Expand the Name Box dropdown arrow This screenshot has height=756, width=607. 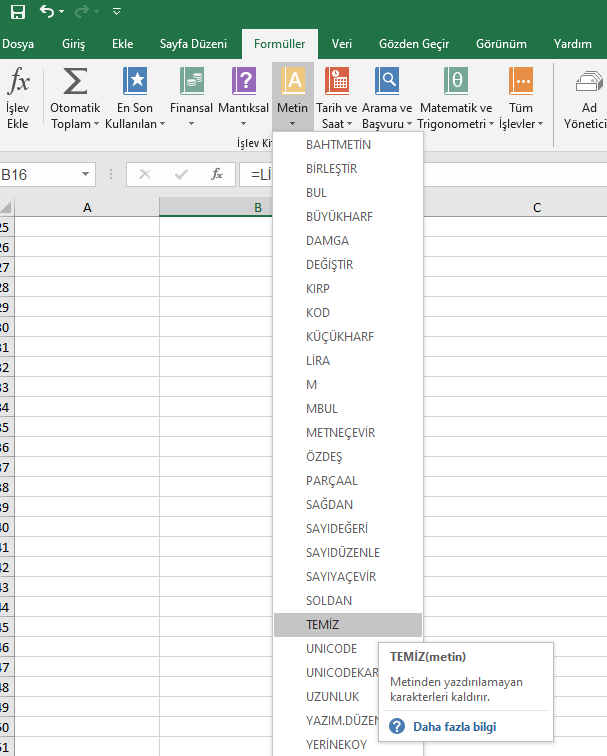[85, 174]
